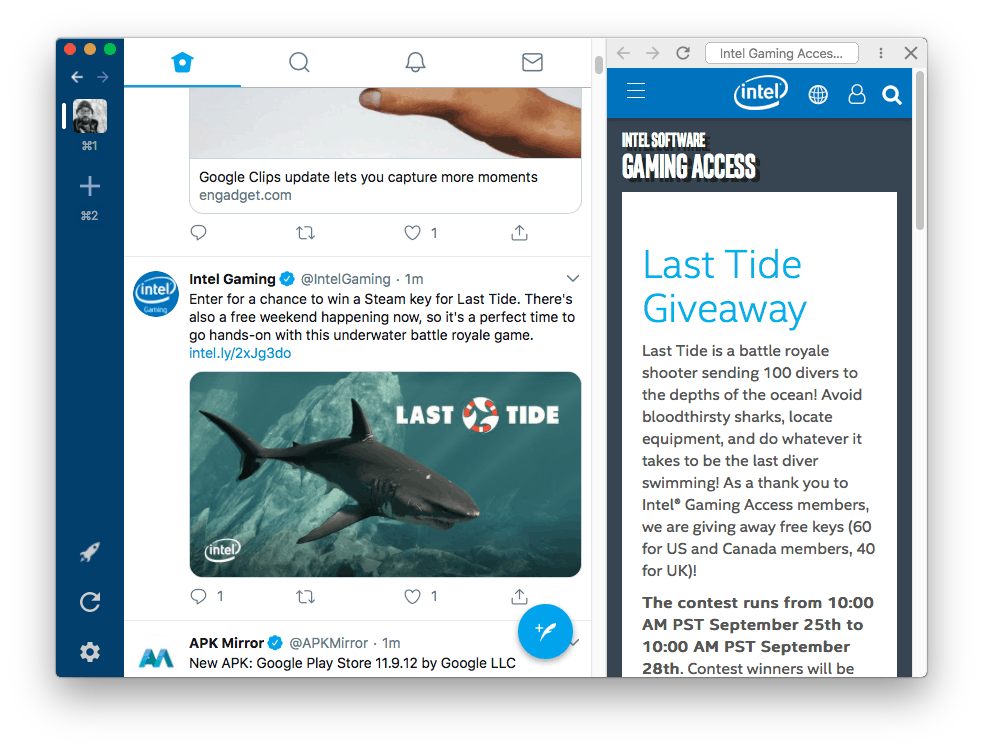Click the Intel Gaming Access address field
The height and width of the screenshot is (751, 983).
tap(781, 53)
